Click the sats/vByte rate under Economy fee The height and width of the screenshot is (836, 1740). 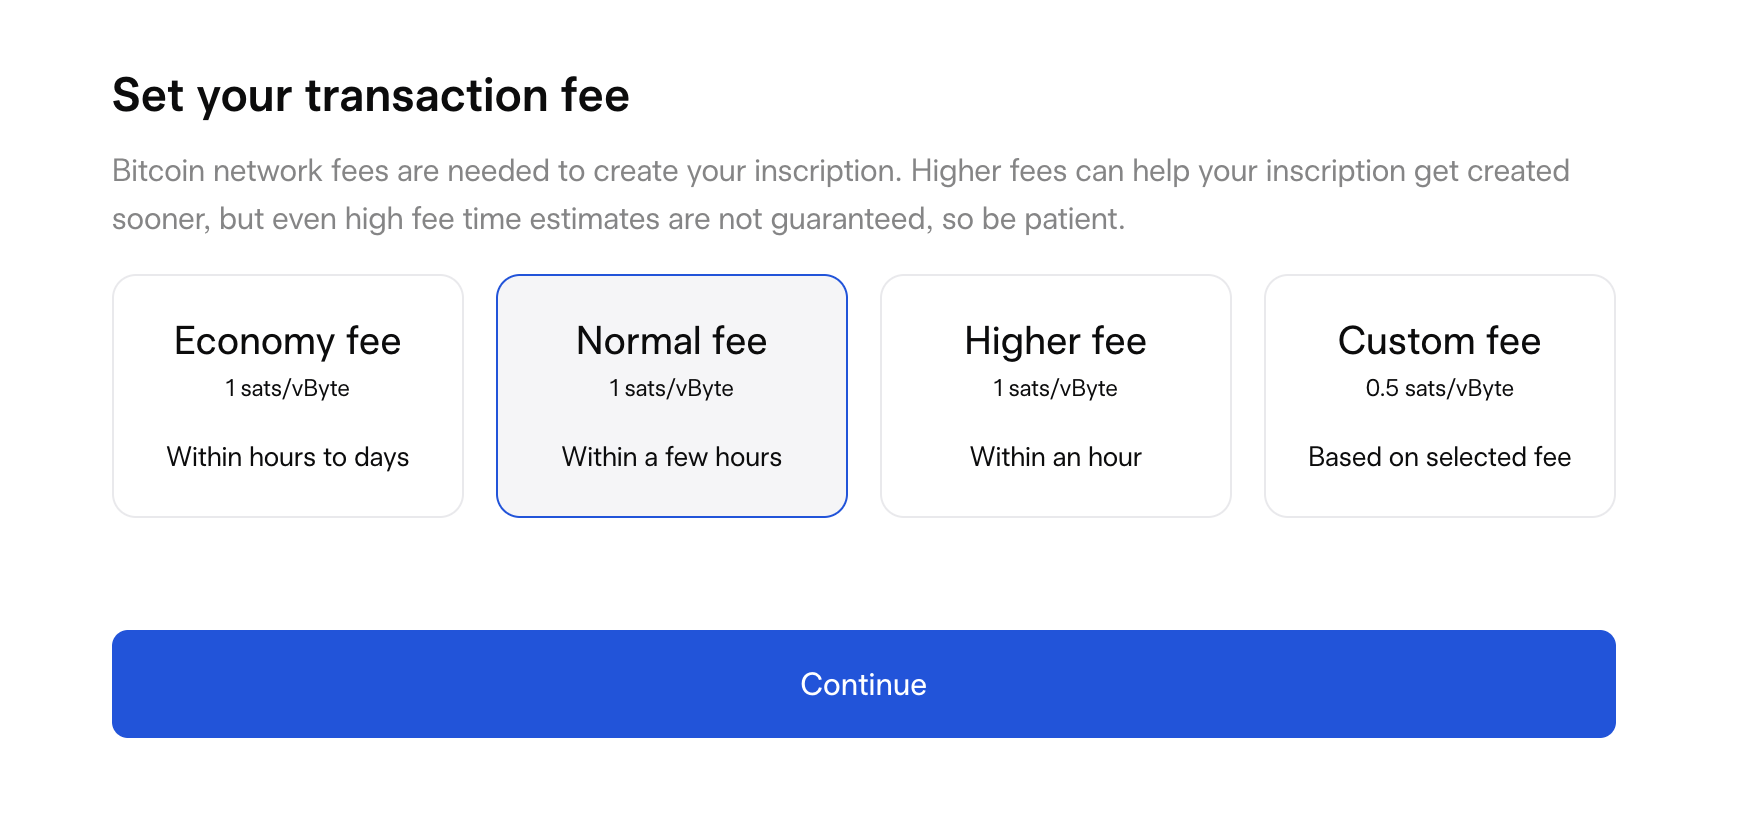pyautogui.click(x=288, y=388)
